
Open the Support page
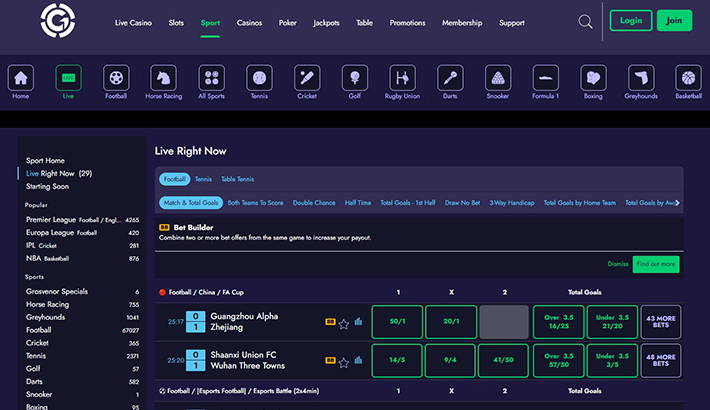[x=512, y=23]
